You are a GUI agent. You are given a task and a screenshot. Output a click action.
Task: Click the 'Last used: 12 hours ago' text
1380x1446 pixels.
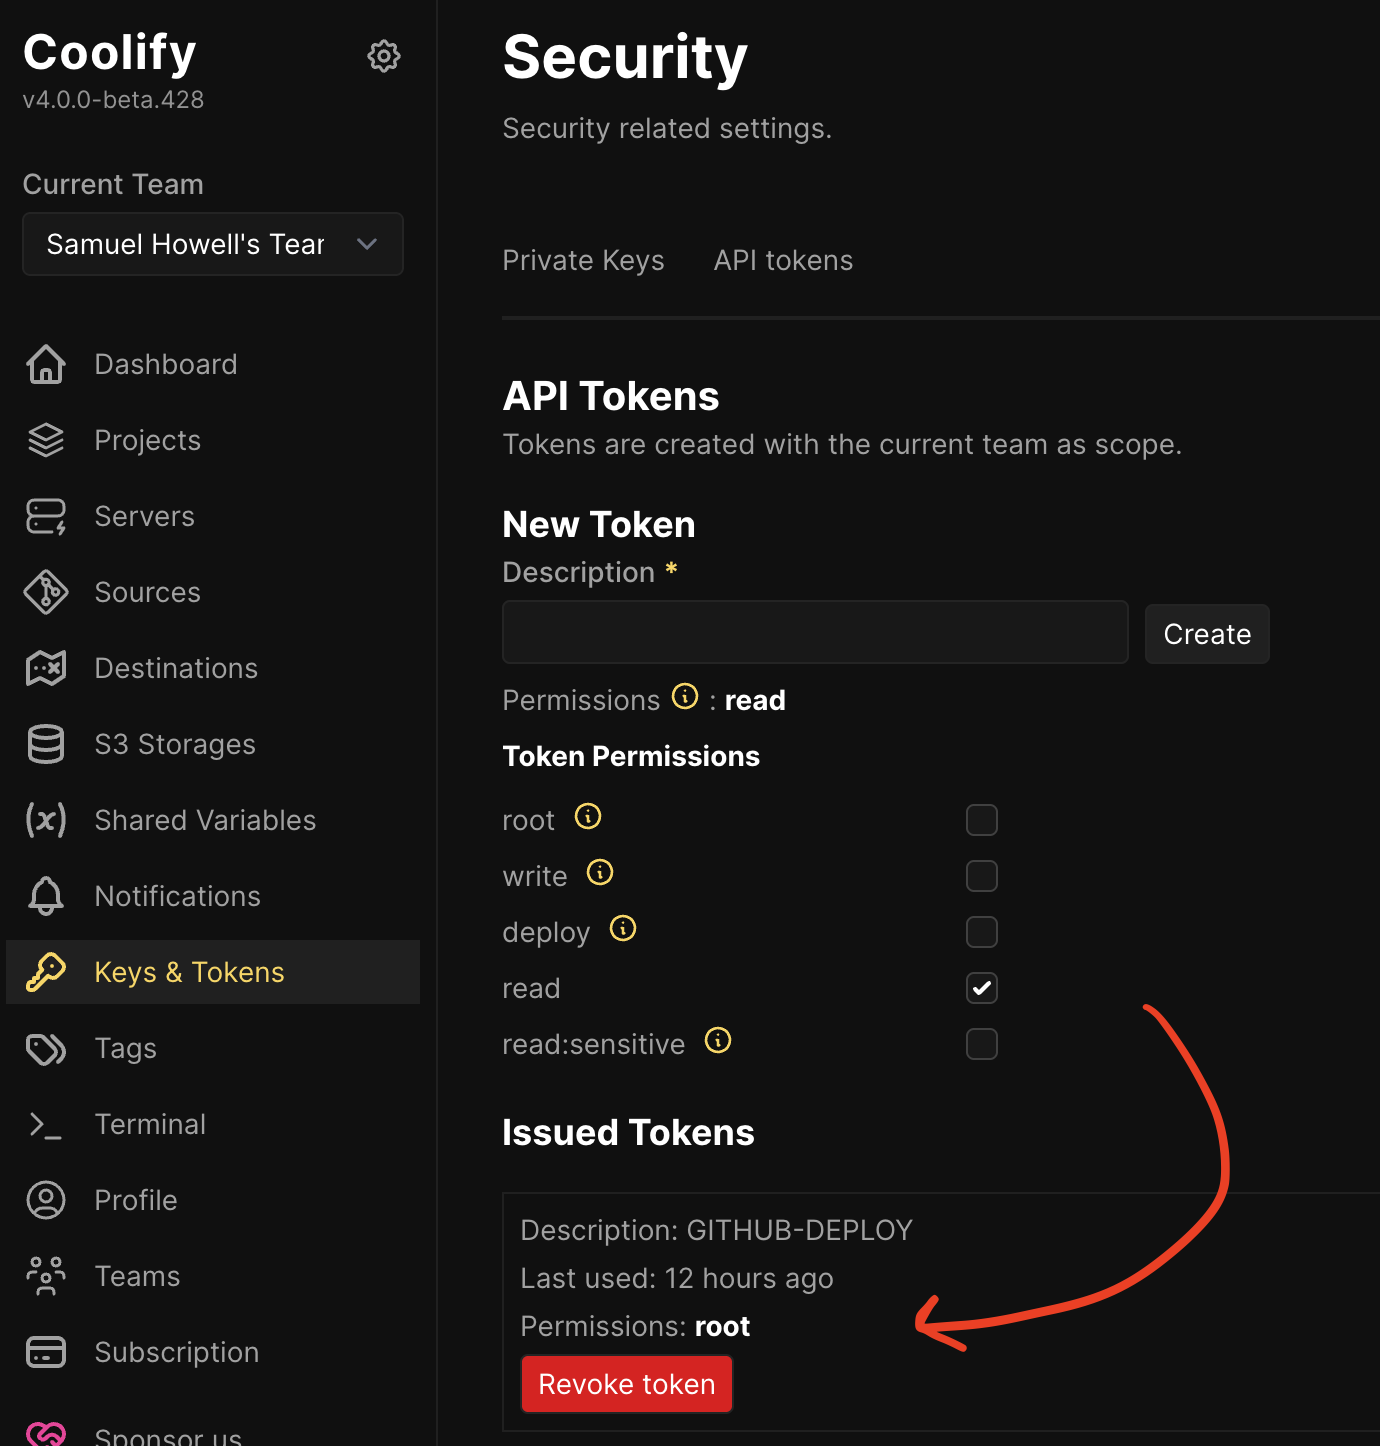point(677,1278)
